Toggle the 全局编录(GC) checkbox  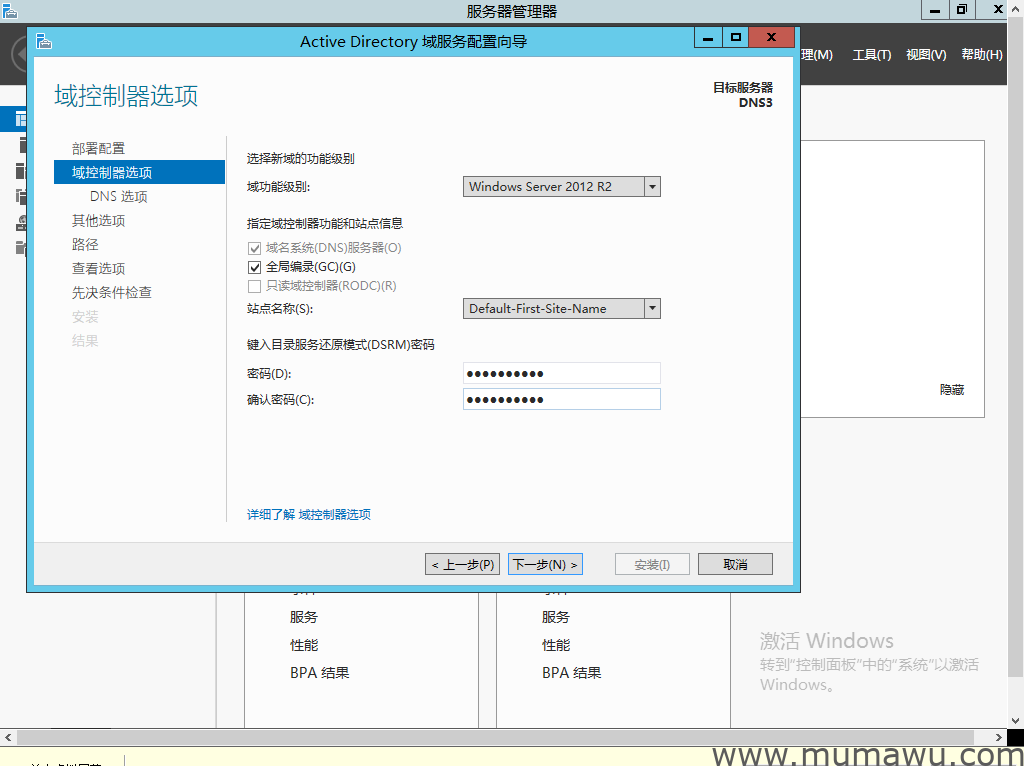pyautogui.click(x=254, y=267)
